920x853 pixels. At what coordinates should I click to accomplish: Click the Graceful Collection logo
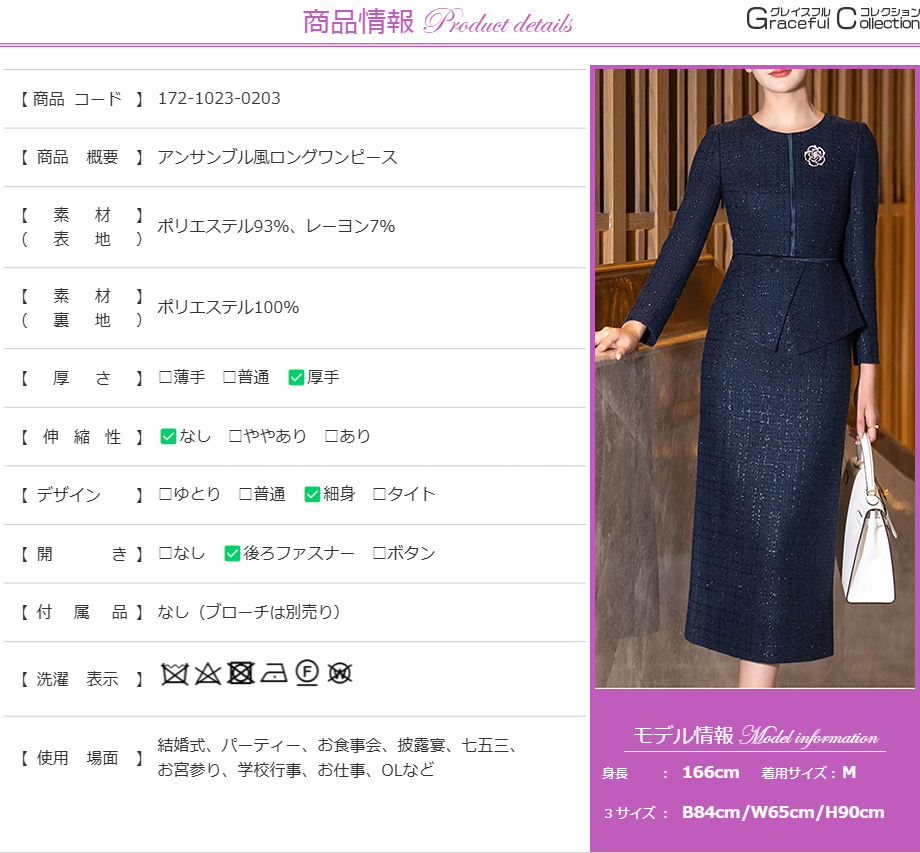[832, 19]
